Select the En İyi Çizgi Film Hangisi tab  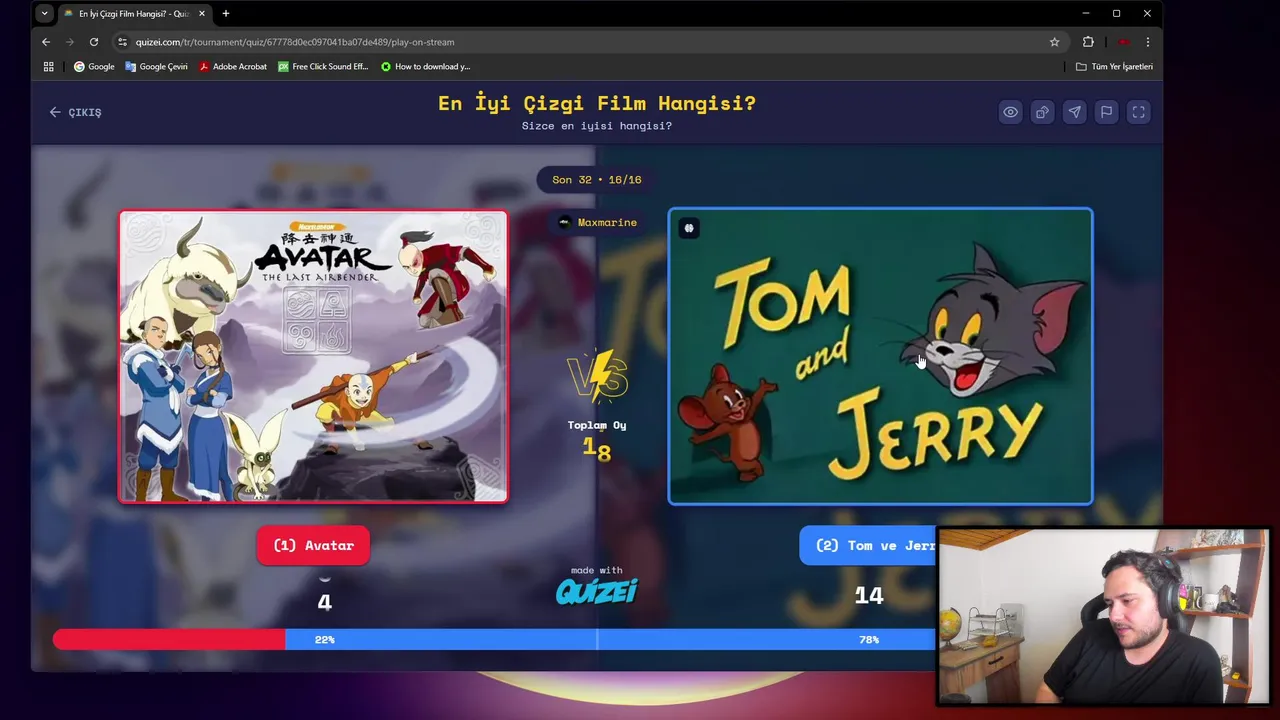pos(134,14)
